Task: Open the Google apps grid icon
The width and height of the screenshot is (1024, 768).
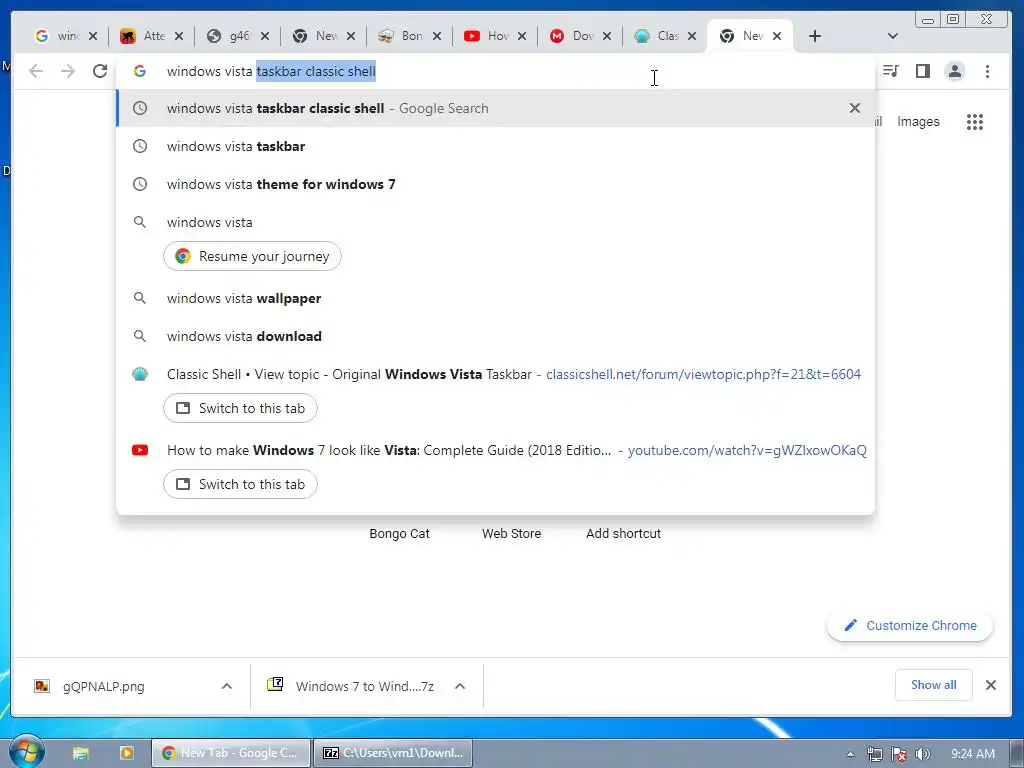Action: 974,121
